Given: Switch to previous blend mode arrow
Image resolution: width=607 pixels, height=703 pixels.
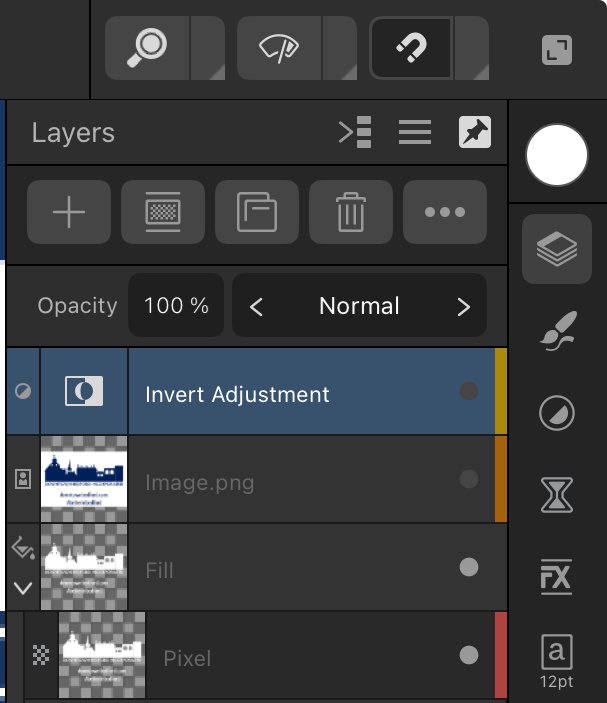Looking at the screenshot, I should click(256, 307).
